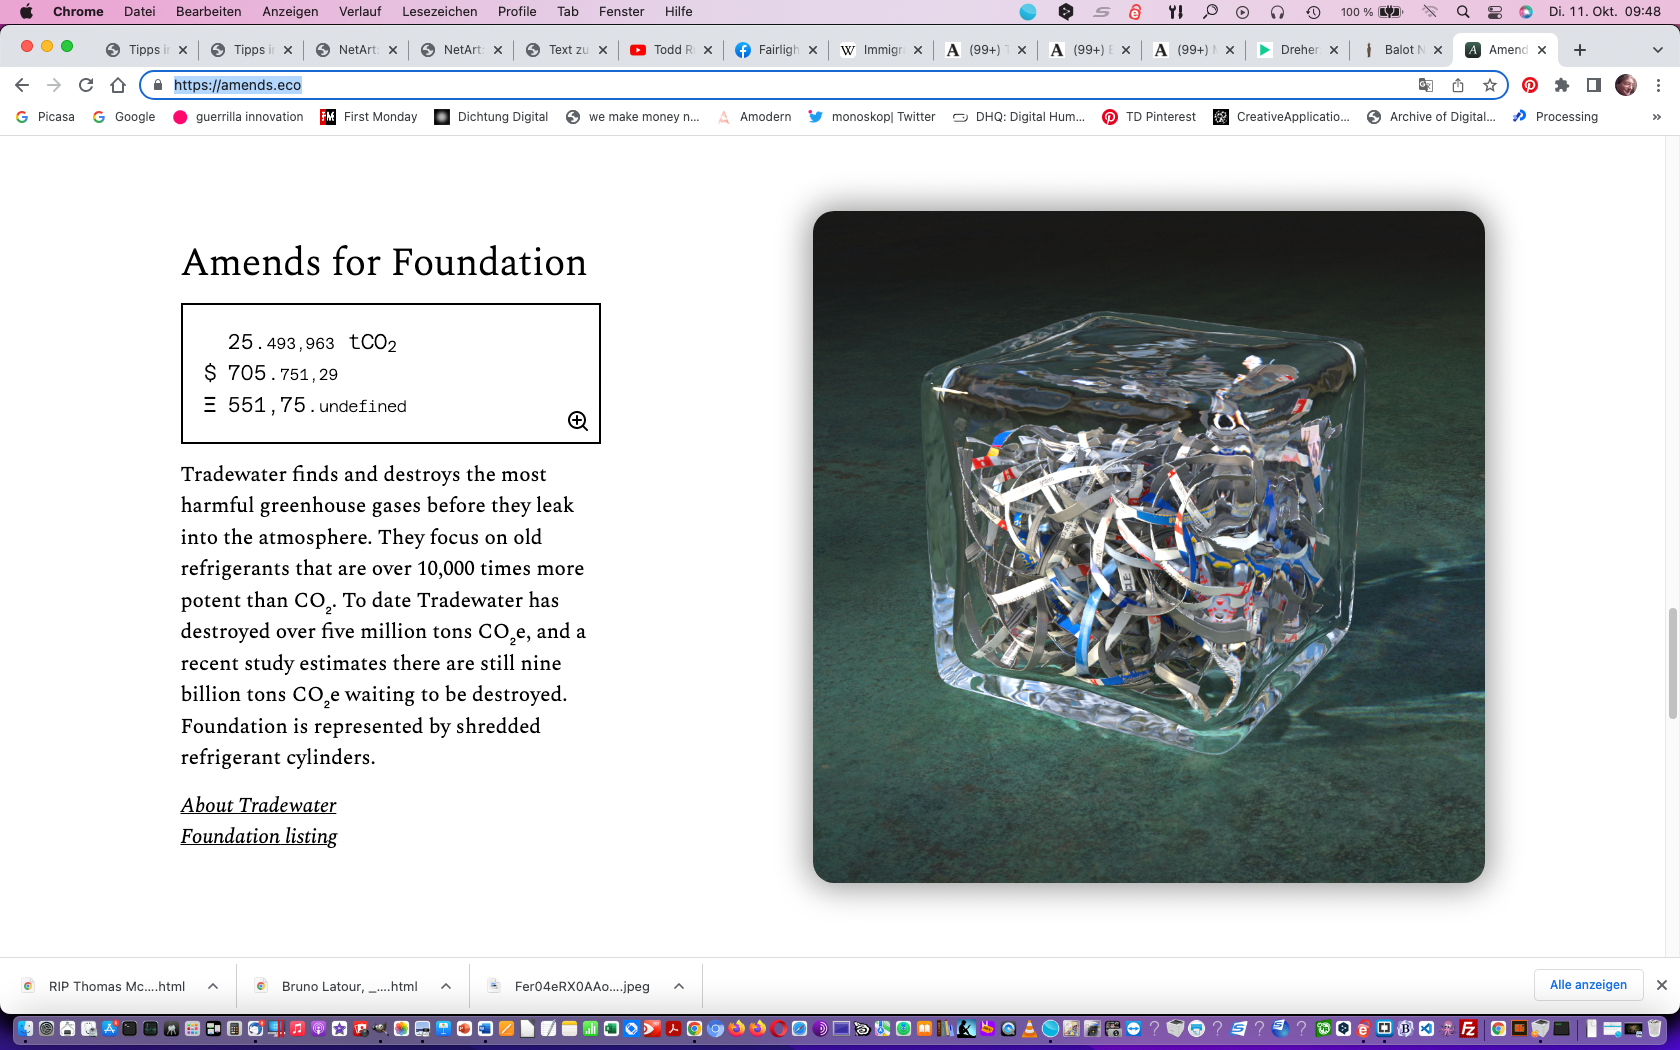The width and height of the screenshot is (1680, 1050).
Task: Toggle the Chrome side panel
Action: pos(1594,85)
